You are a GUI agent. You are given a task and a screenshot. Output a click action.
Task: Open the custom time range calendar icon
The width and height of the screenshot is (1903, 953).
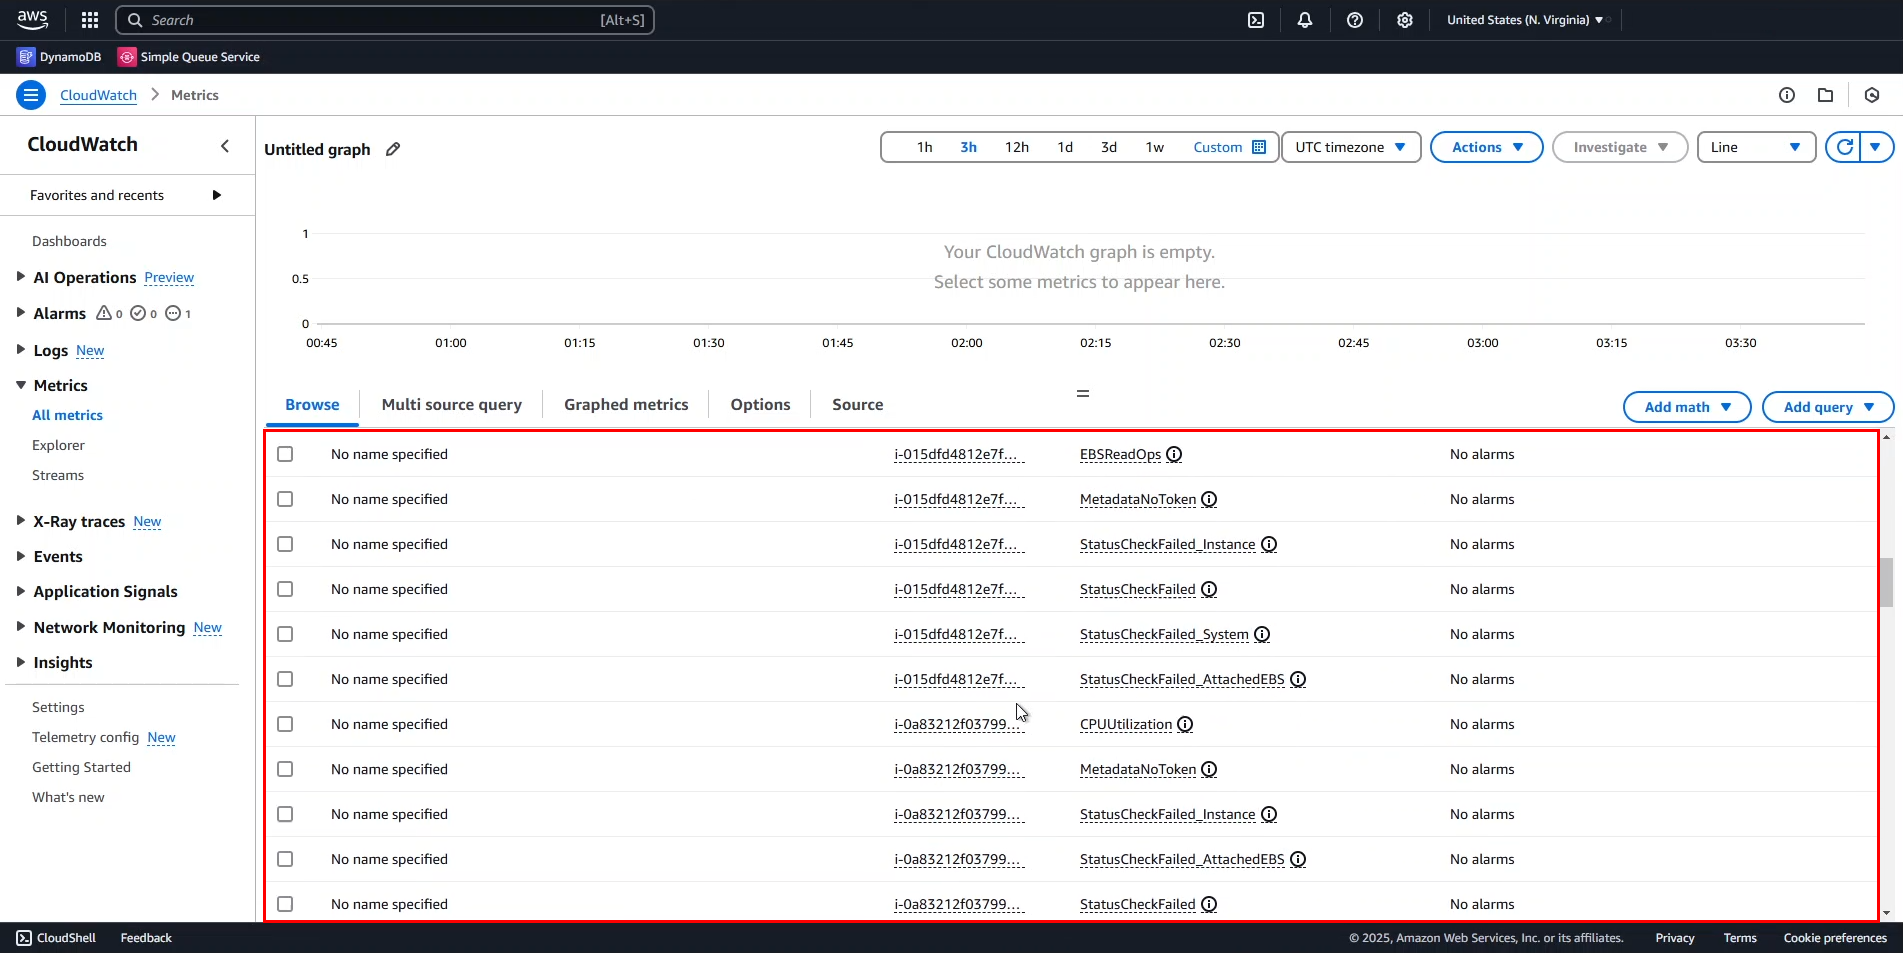1259,147
